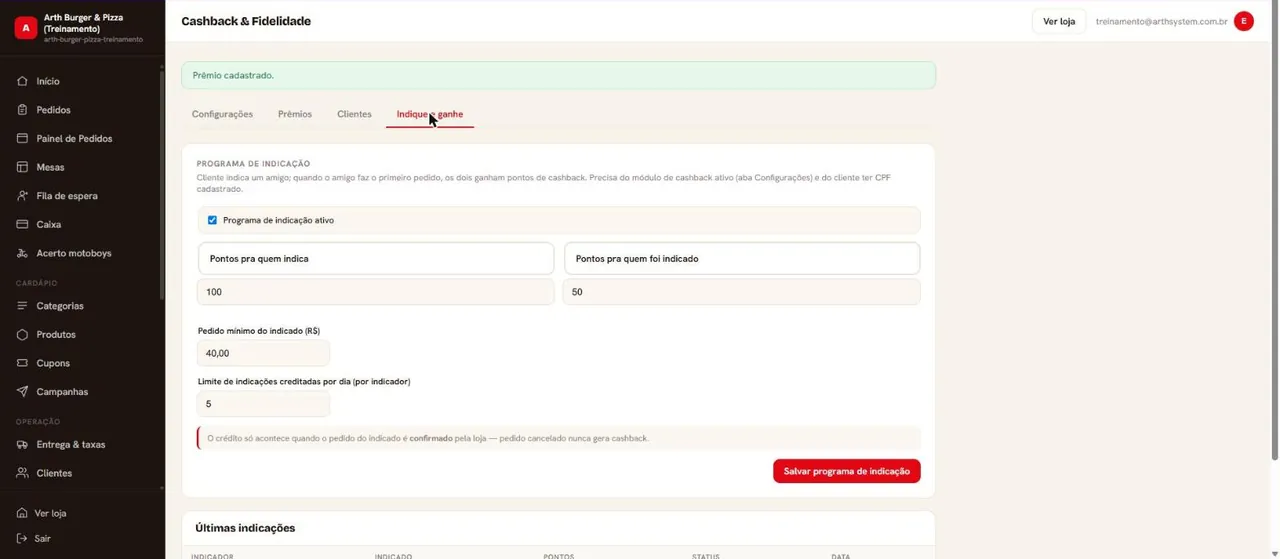Click the Entrega & taxas truck icon

[x=23, y=444]
